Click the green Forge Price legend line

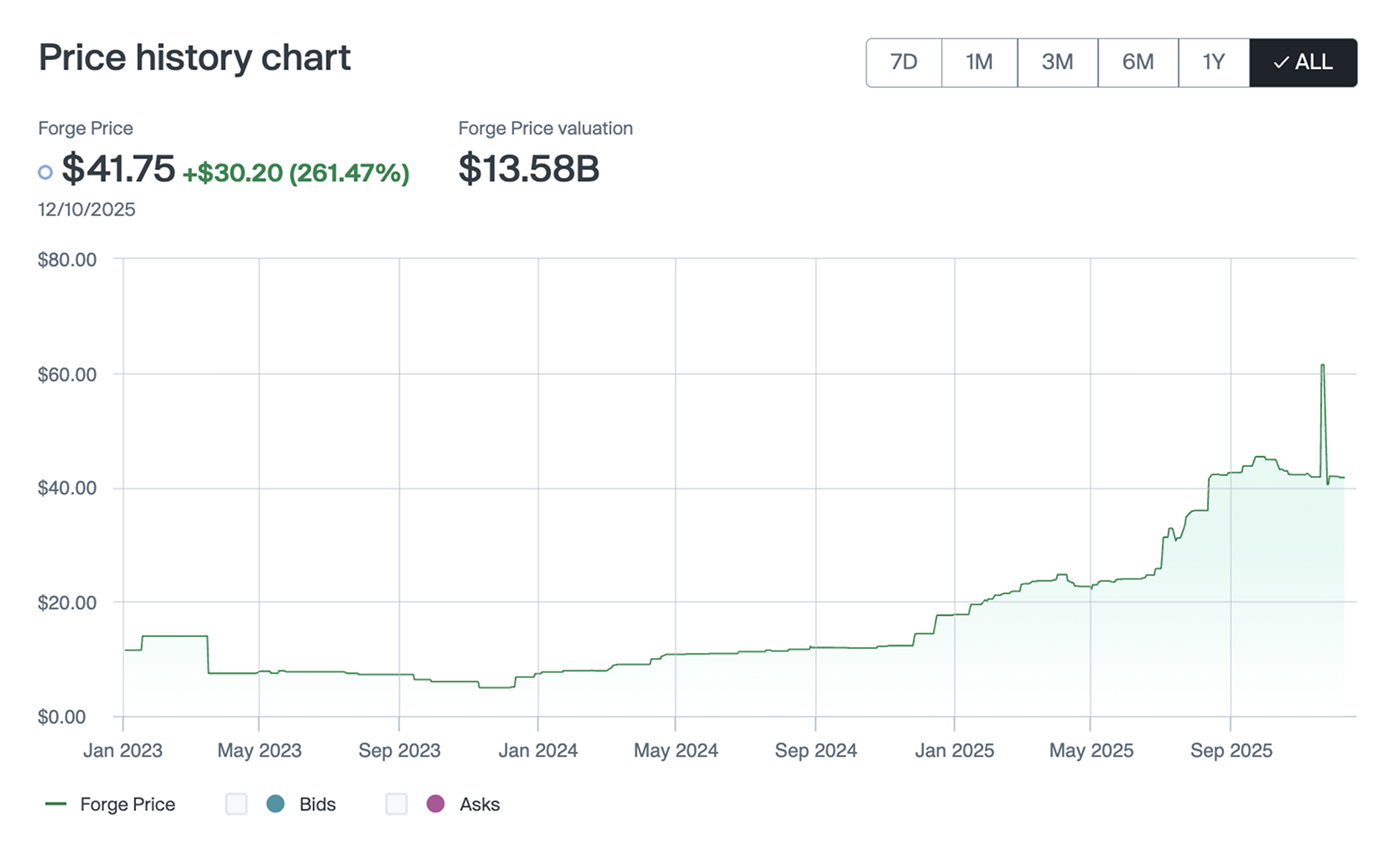tap(56, 804)
